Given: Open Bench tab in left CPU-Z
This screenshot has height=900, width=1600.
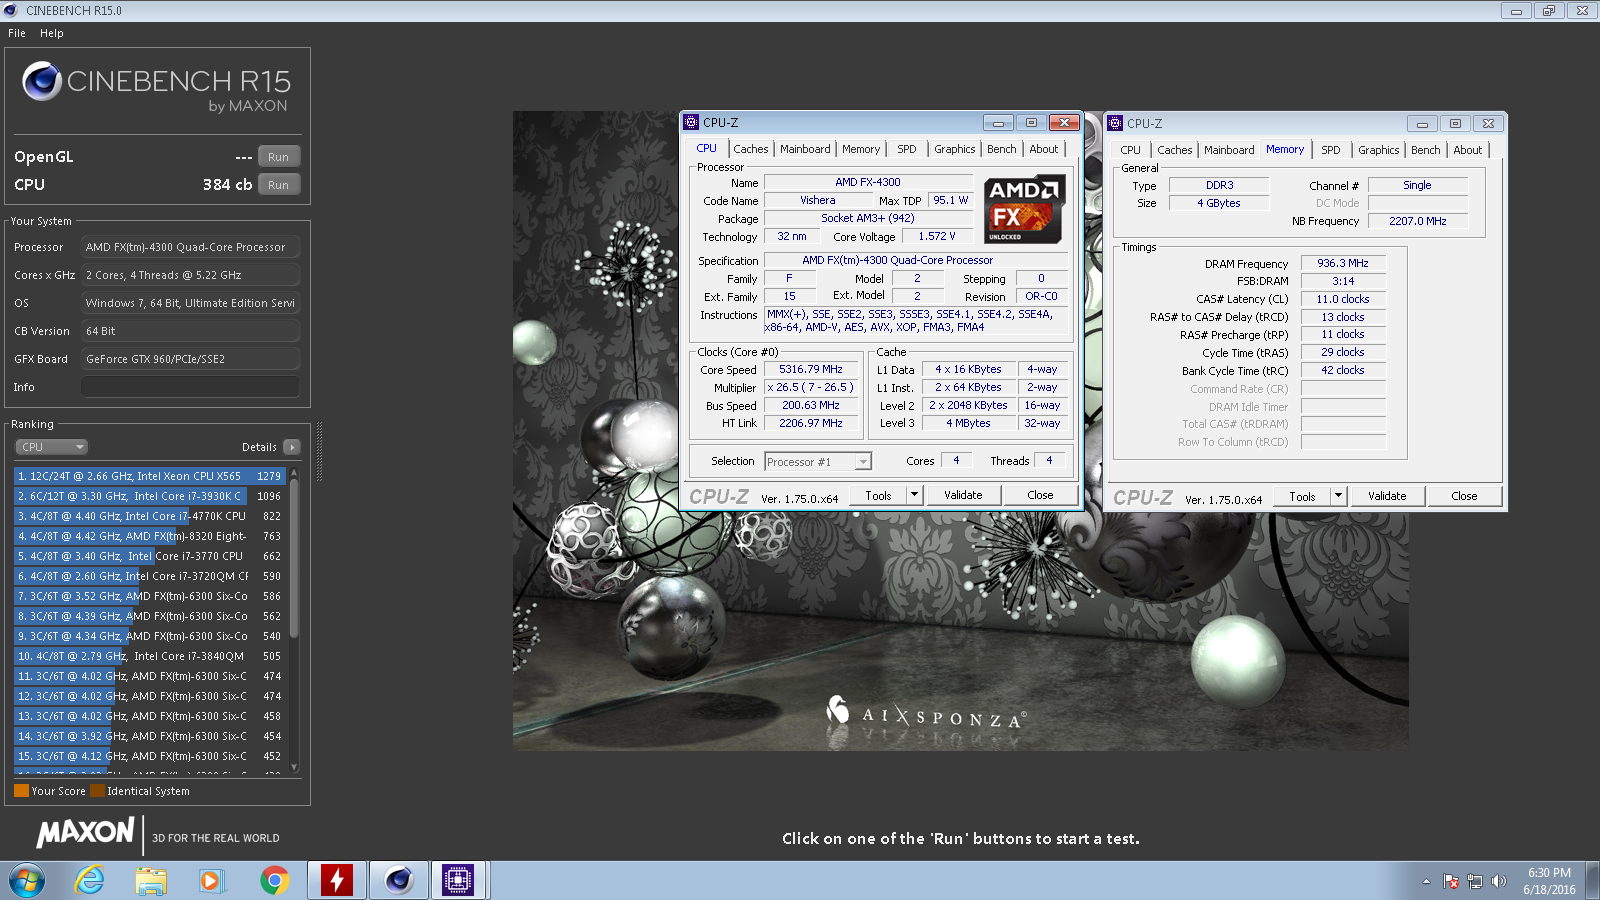Looking at the screenshot, I should 1001,149.
